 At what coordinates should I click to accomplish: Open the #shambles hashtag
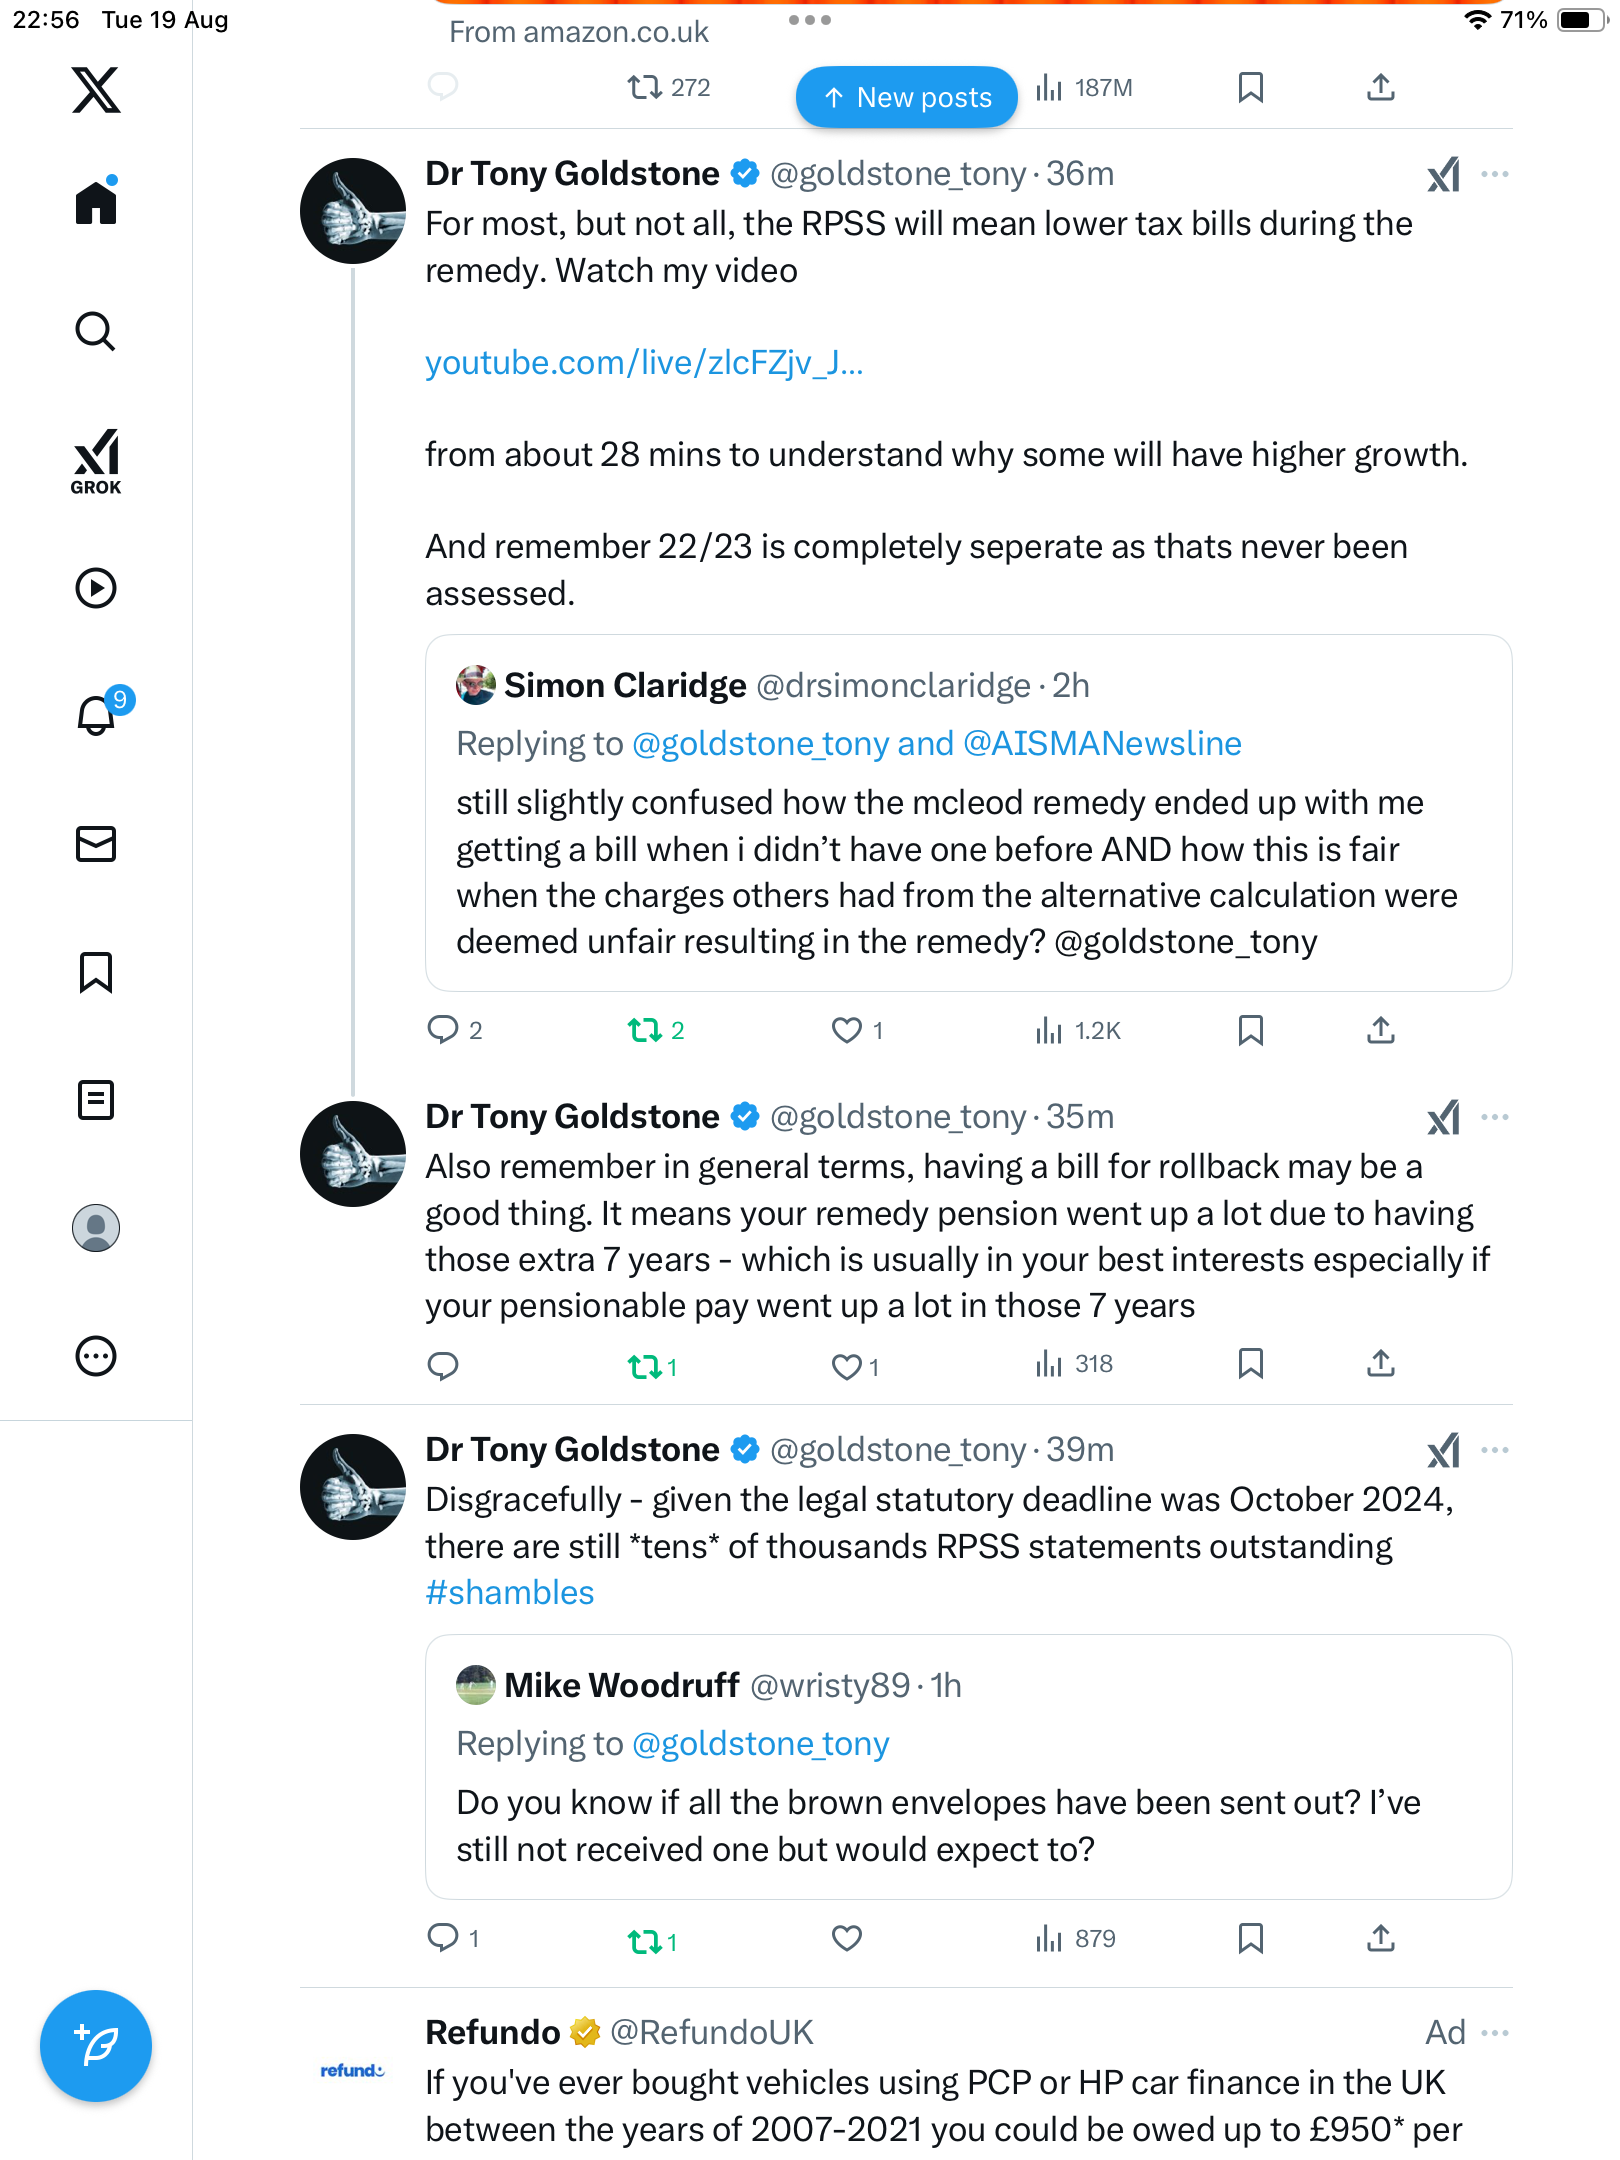(510, 1593)
